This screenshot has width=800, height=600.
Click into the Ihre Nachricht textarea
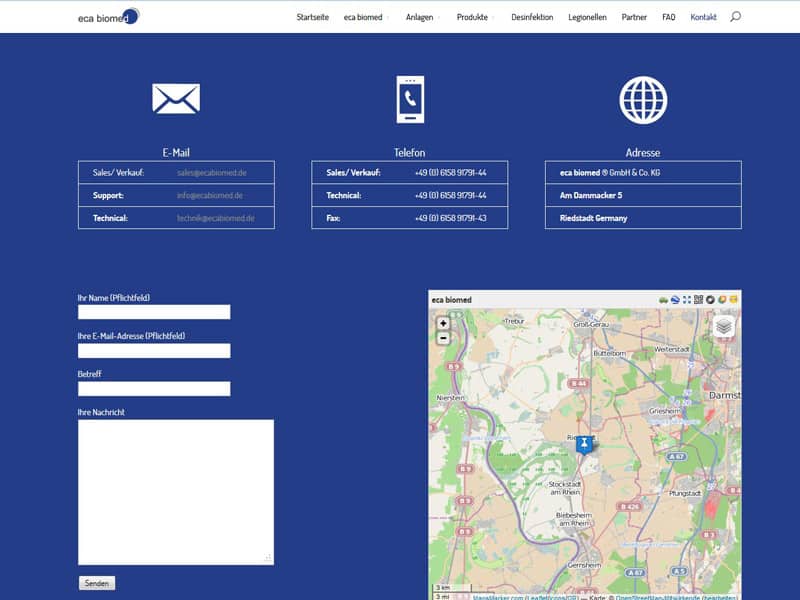[x=176, y=492]
